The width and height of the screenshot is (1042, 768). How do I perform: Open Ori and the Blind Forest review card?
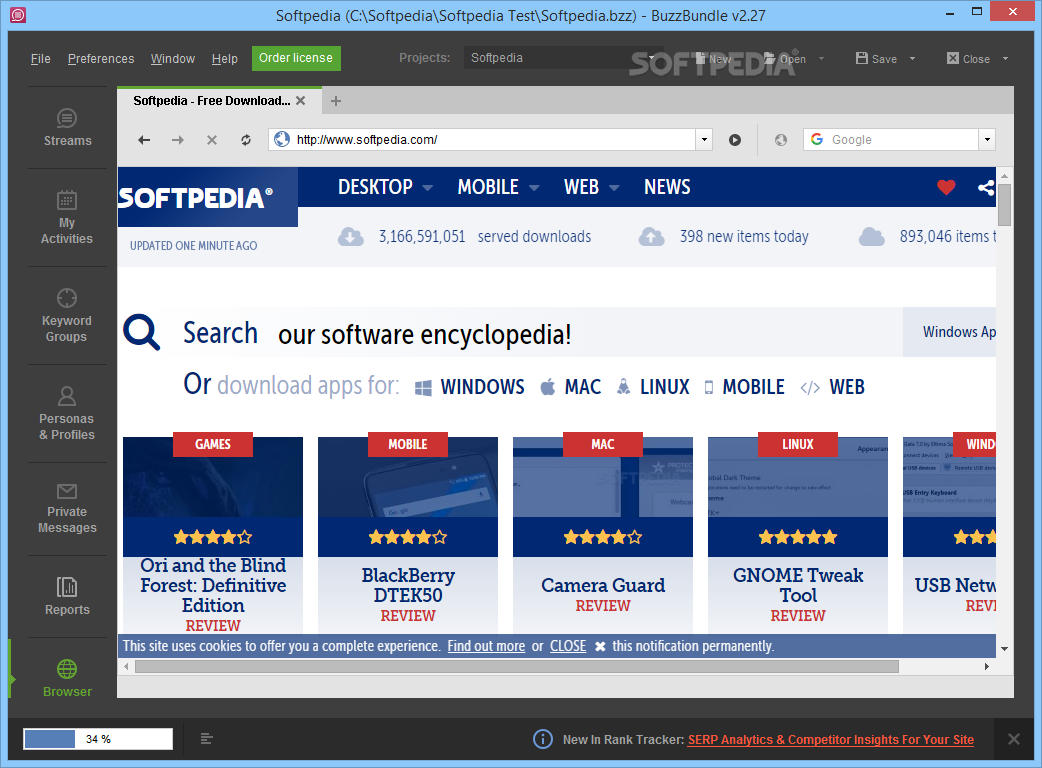(x=213, y=534)
